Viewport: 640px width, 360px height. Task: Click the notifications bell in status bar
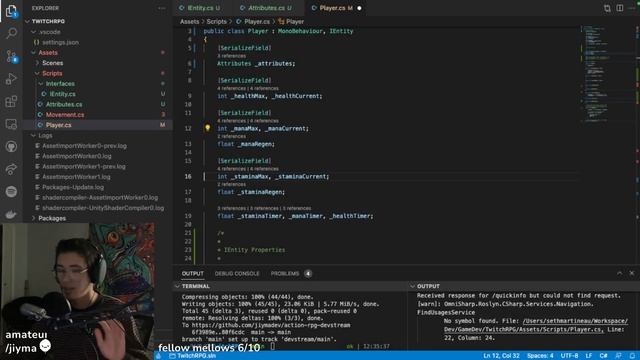pyautogui.click(x=632, y=356)
